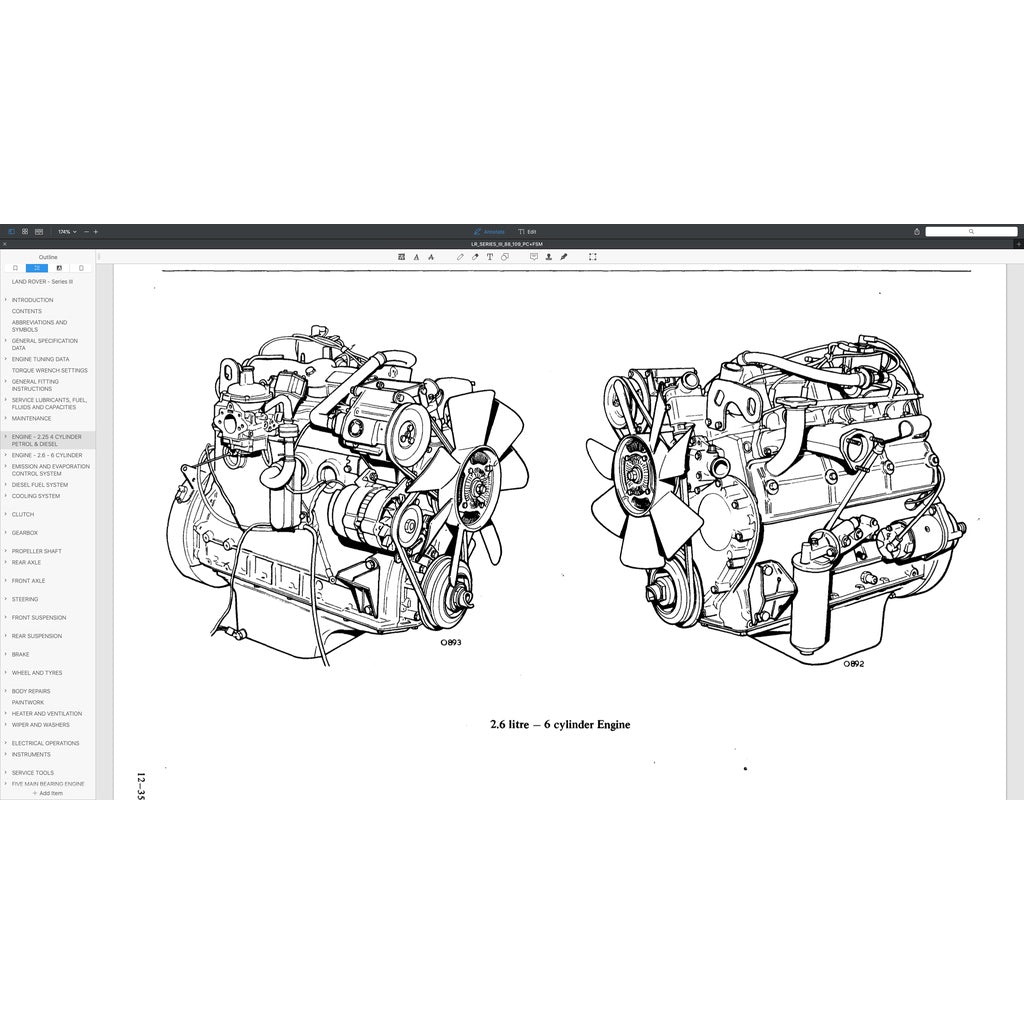This screenshot has width=1024, height=1024.
Task: Expand ENGINE - 2.6 - 6 CYLINDER section
Action: (x=6, y=455)
